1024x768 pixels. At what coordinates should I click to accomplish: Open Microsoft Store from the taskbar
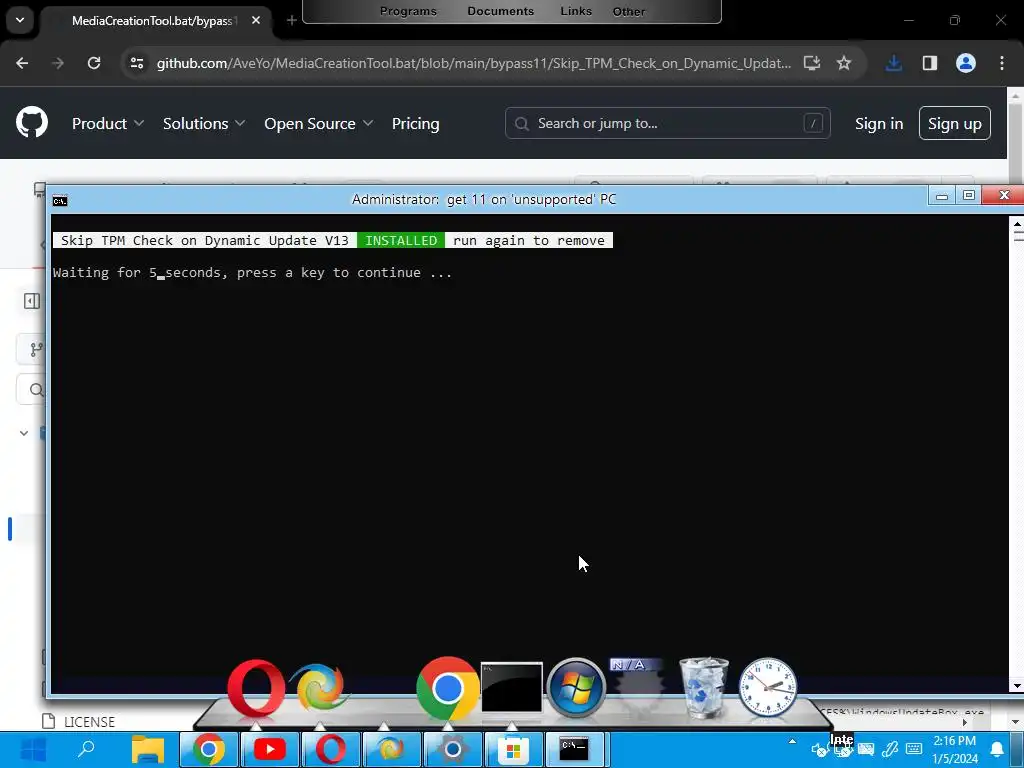(513, 750)
